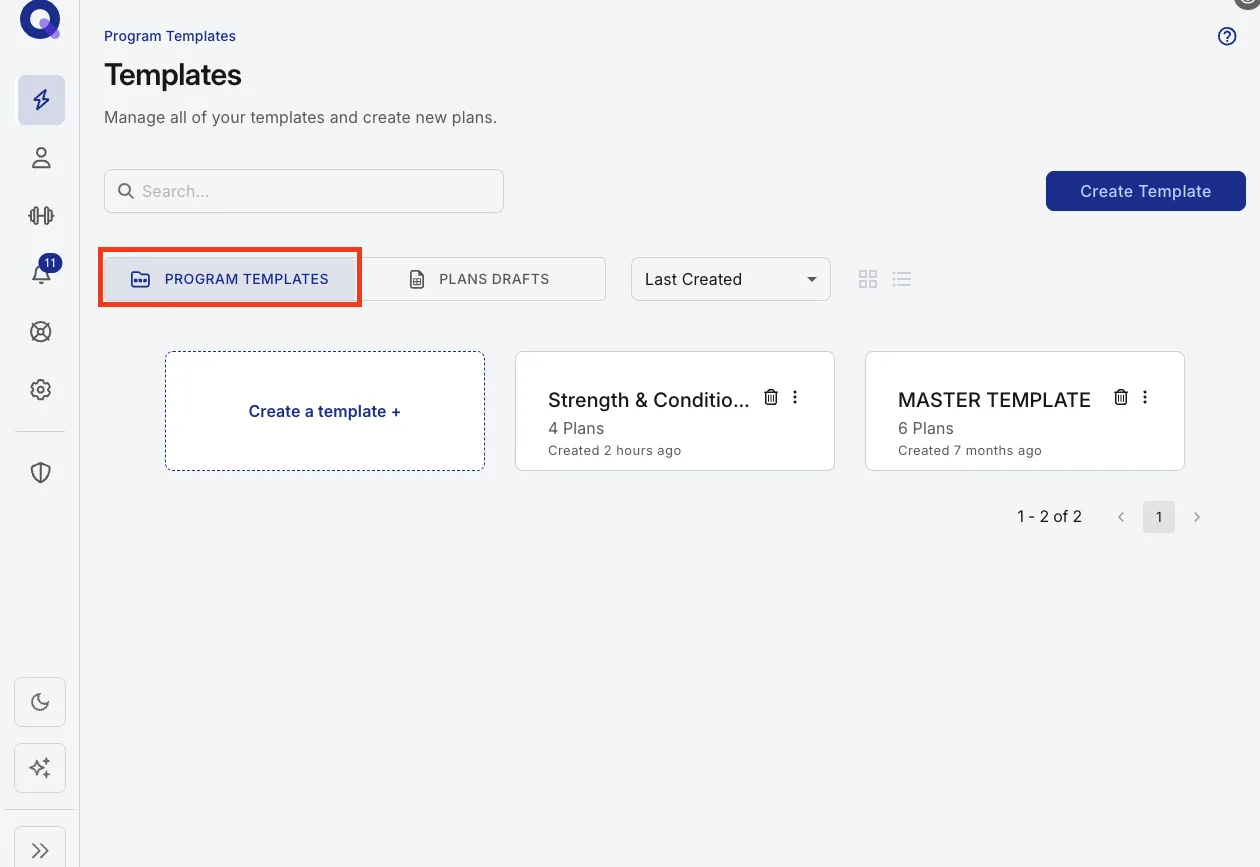This screenshot has height=867, width=1260.
Task: Click the sparkle AI assistant icon
Action: 40,768
